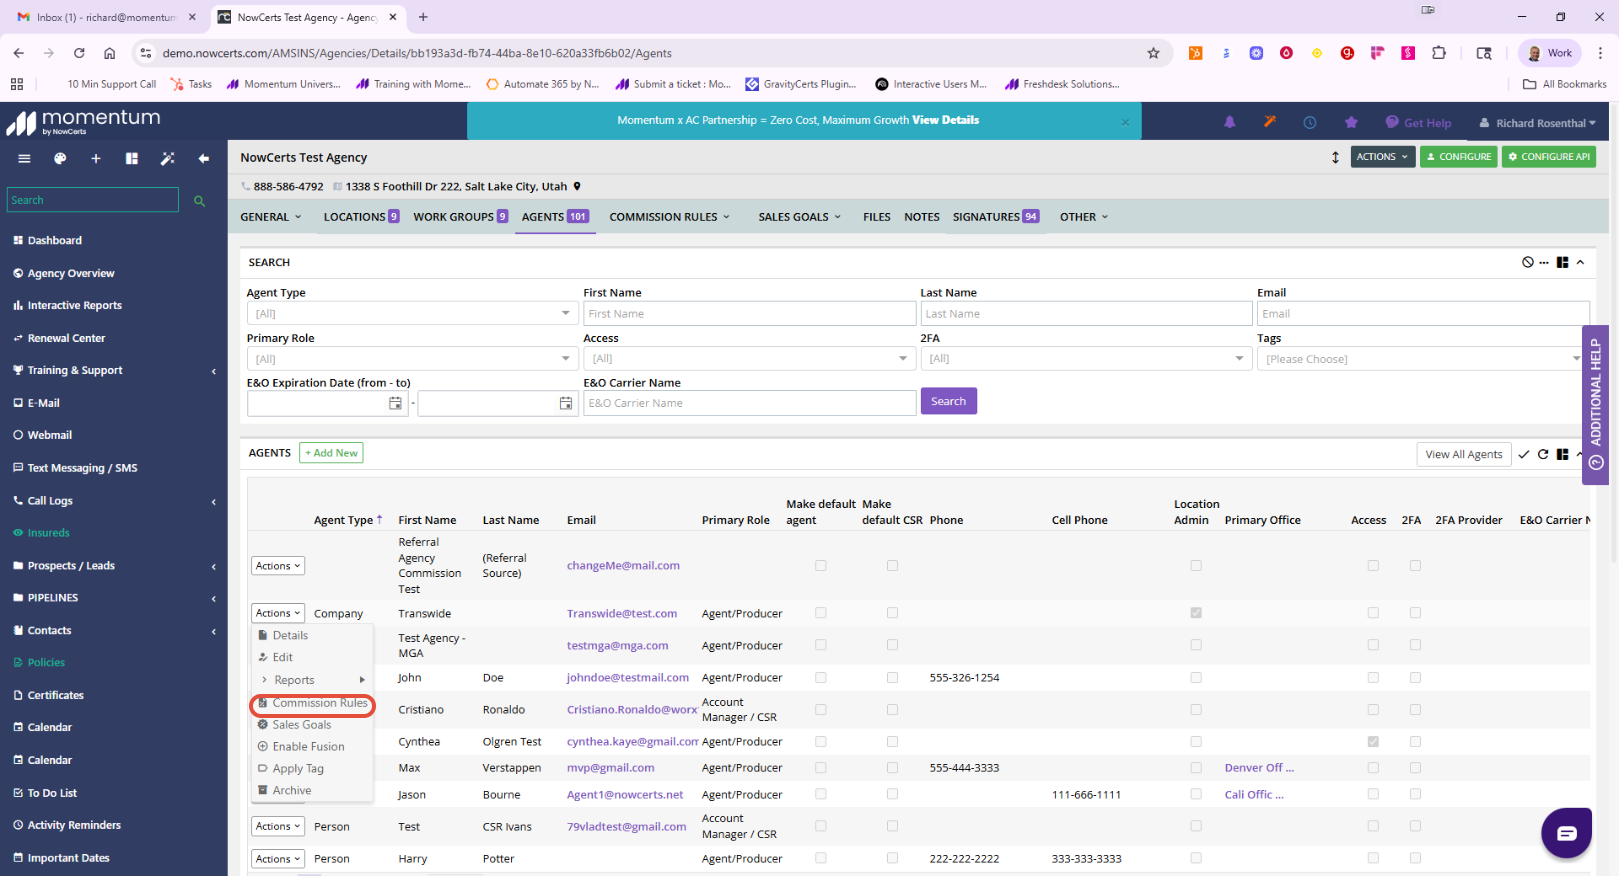Expand the Primary Role filter dropdown
Screen dimensions: 1619x876
pyautogui.click(x=412, y=359)
